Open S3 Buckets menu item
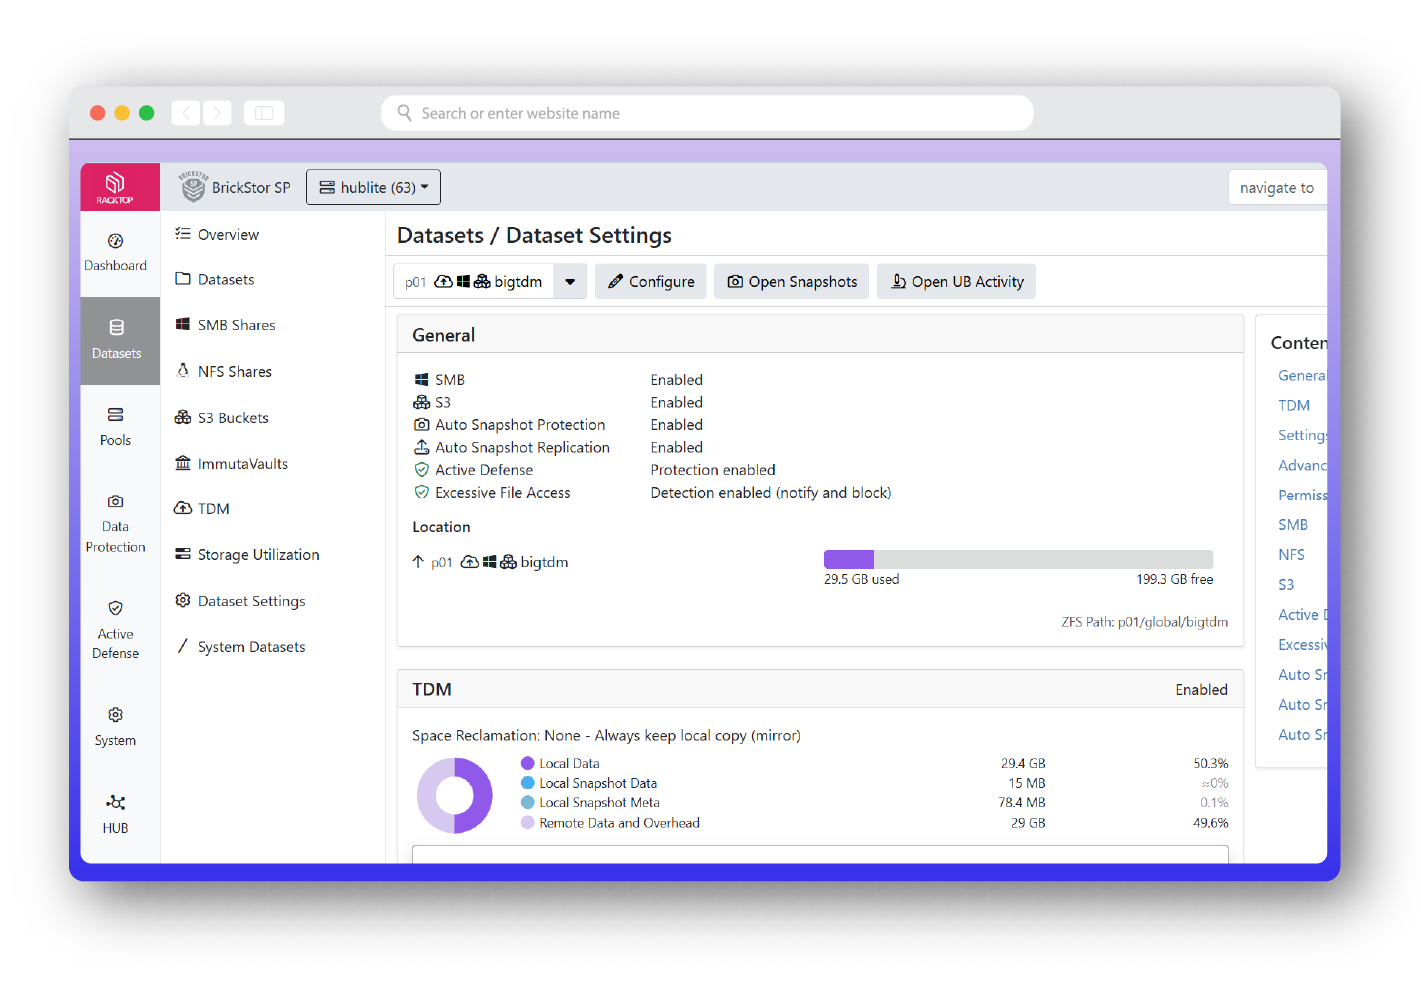 point(222,417)
